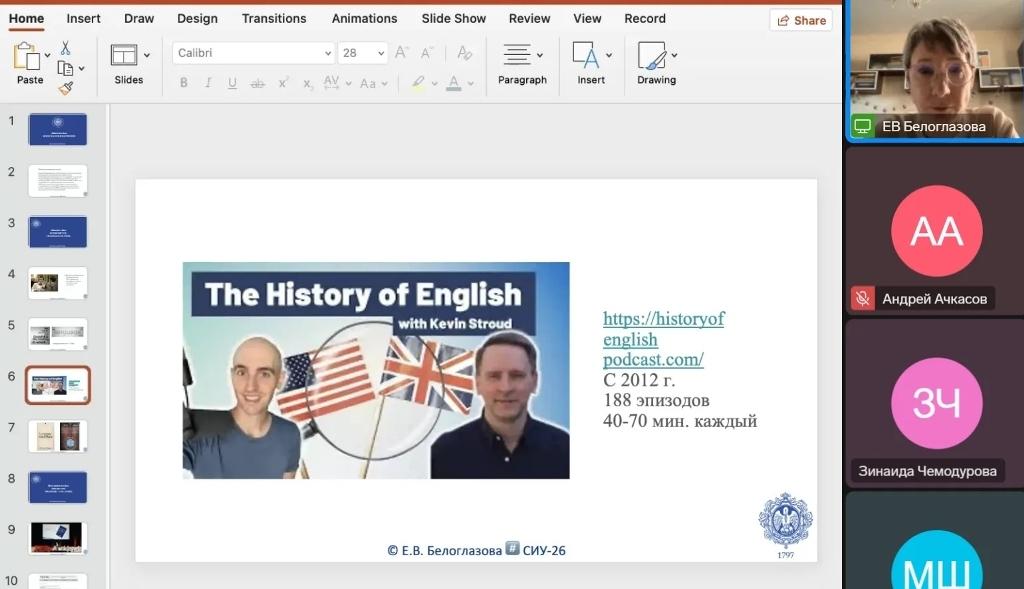Open the Record tab
This screenshot has width=1024, height=589.
645,18
